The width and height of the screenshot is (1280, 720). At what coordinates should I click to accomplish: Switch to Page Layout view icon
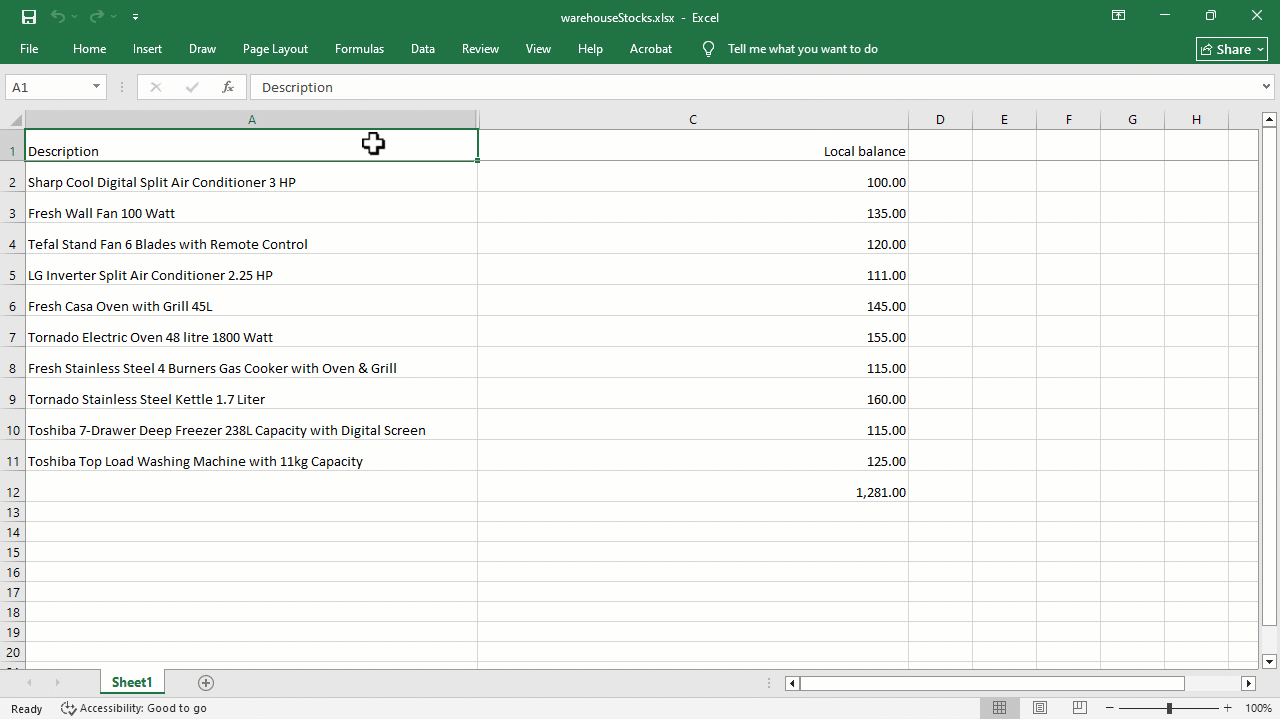[1040, 708]
